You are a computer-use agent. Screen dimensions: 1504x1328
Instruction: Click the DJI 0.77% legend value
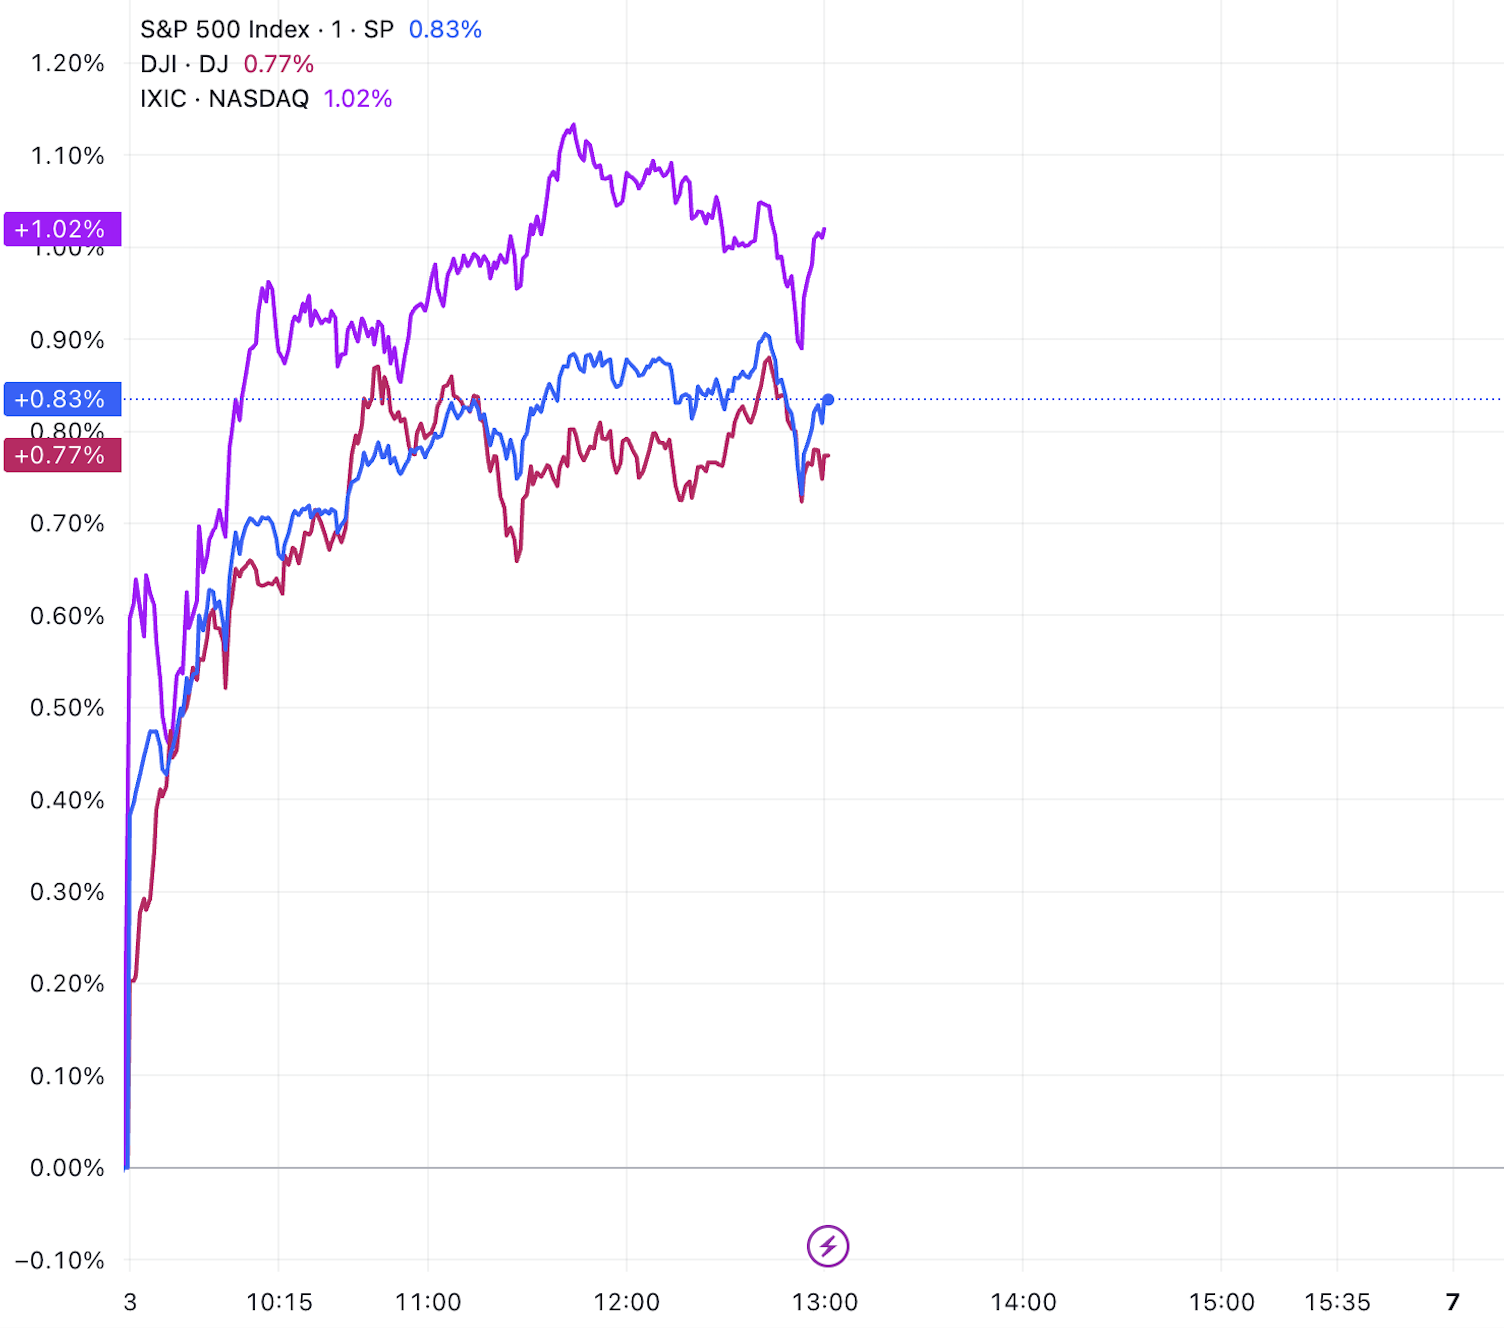(x=279, y=64)
